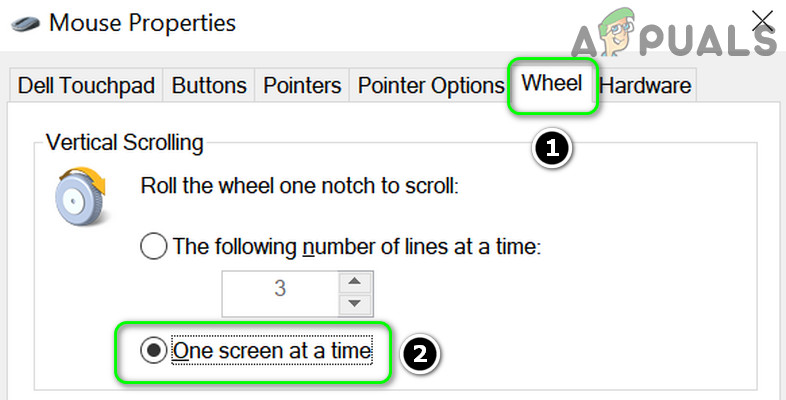The height and width of the screenshot is (400, 786).
Task: Open the Pointer Options tab
Action: (431, 86)
